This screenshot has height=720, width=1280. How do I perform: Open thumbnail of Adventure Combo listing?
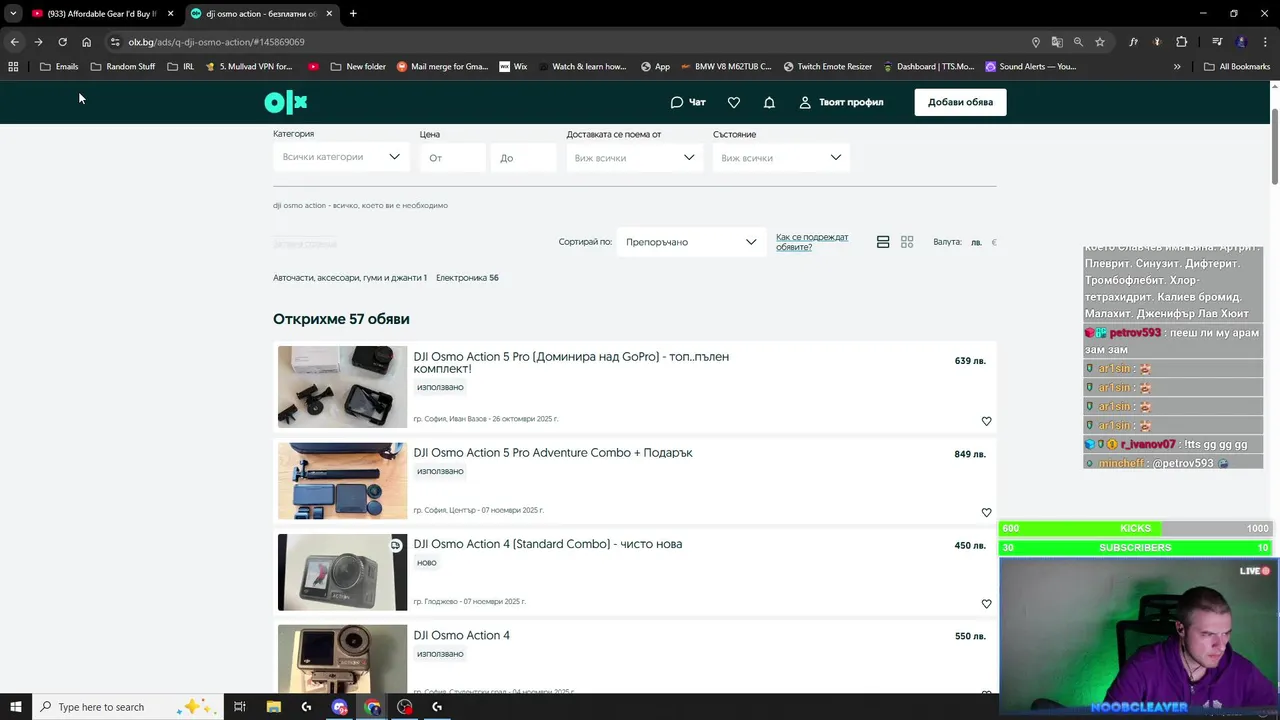point(342,481)
